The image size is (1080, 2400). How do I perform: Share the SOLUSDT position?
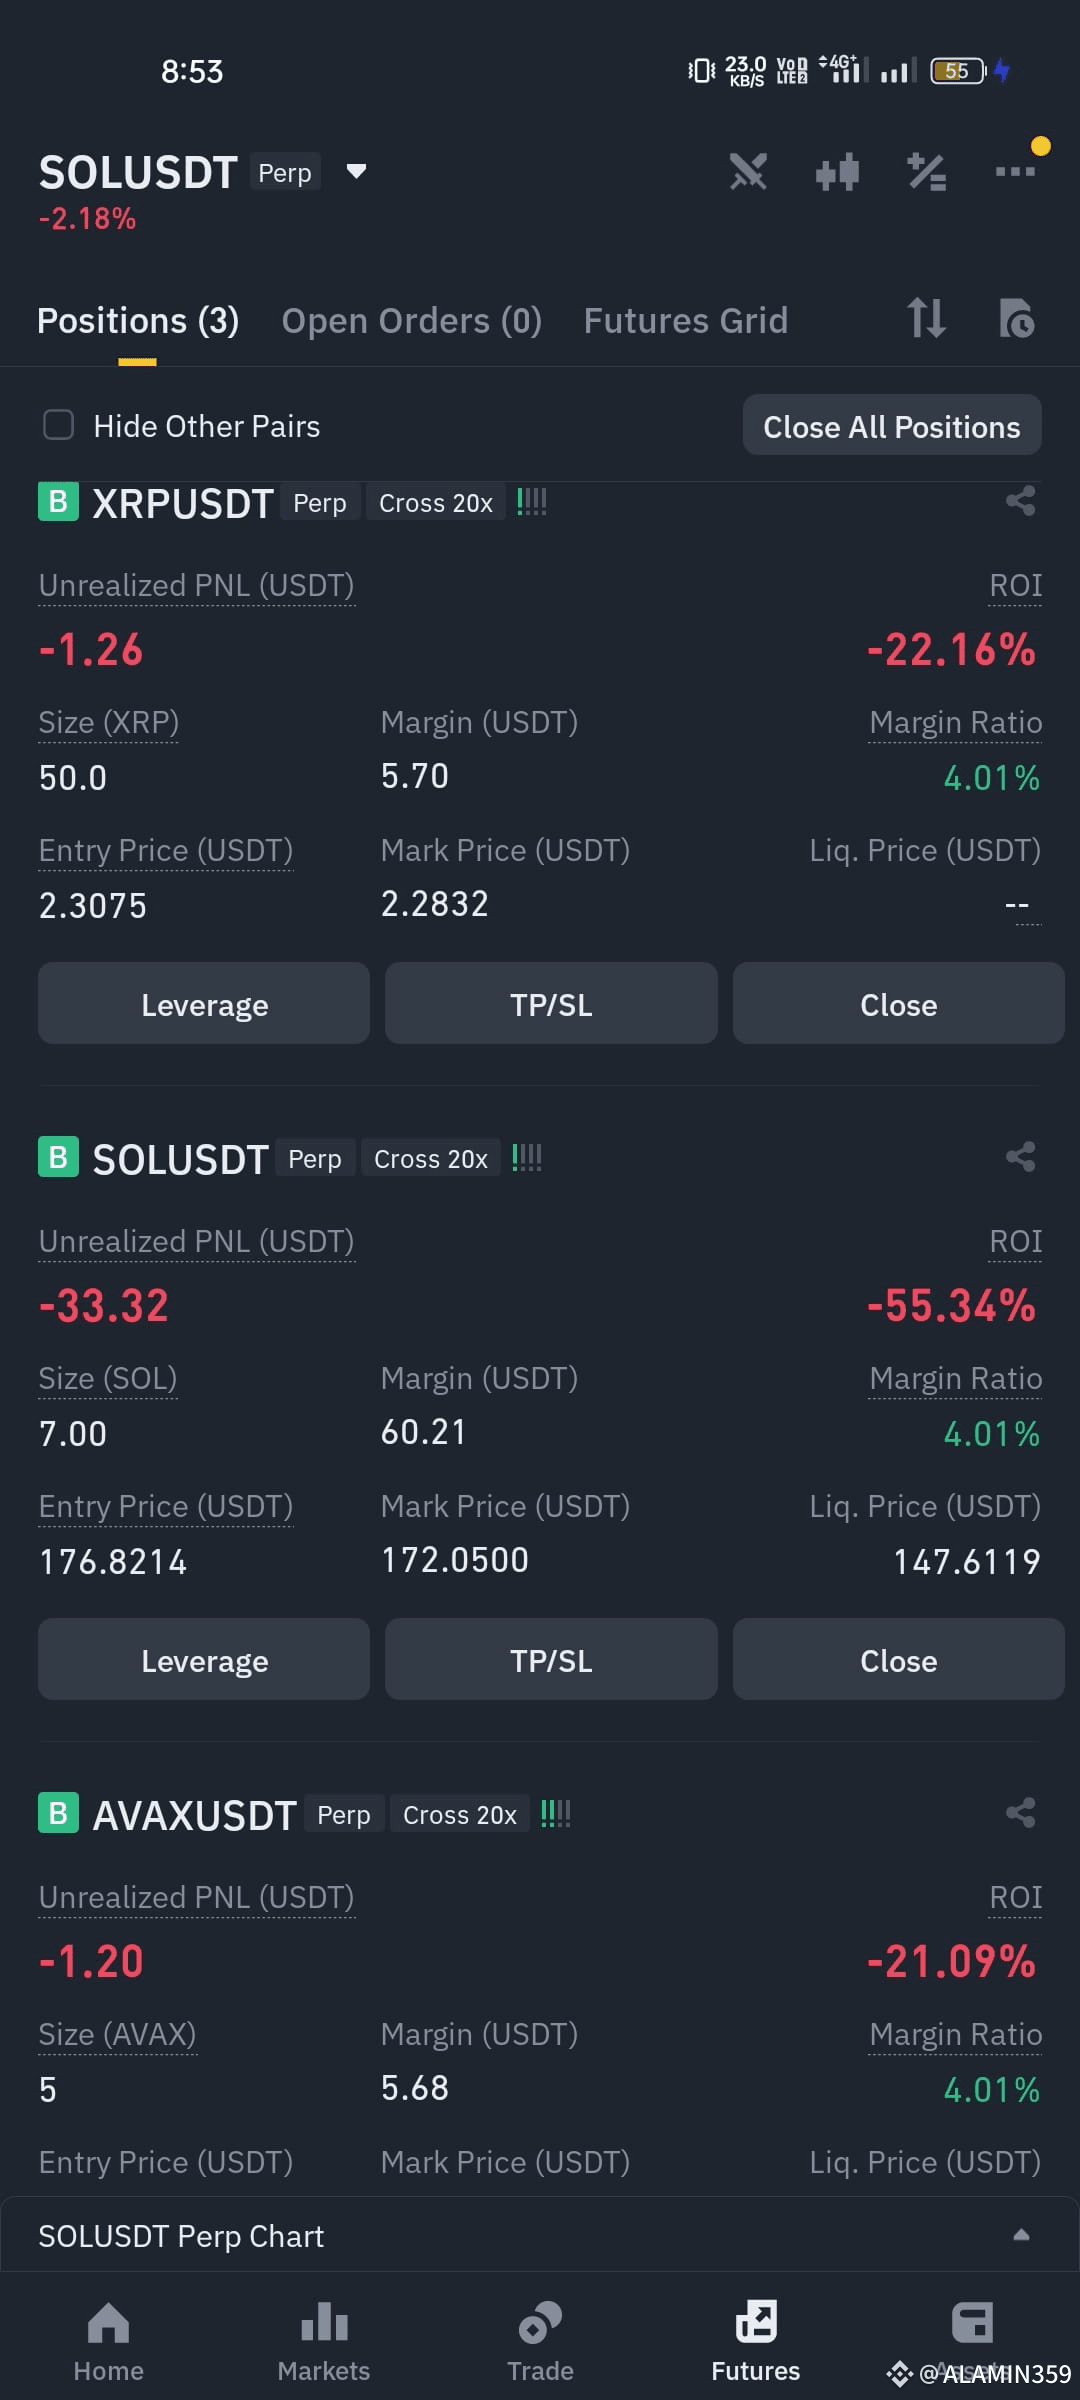pos(1020,1157)
